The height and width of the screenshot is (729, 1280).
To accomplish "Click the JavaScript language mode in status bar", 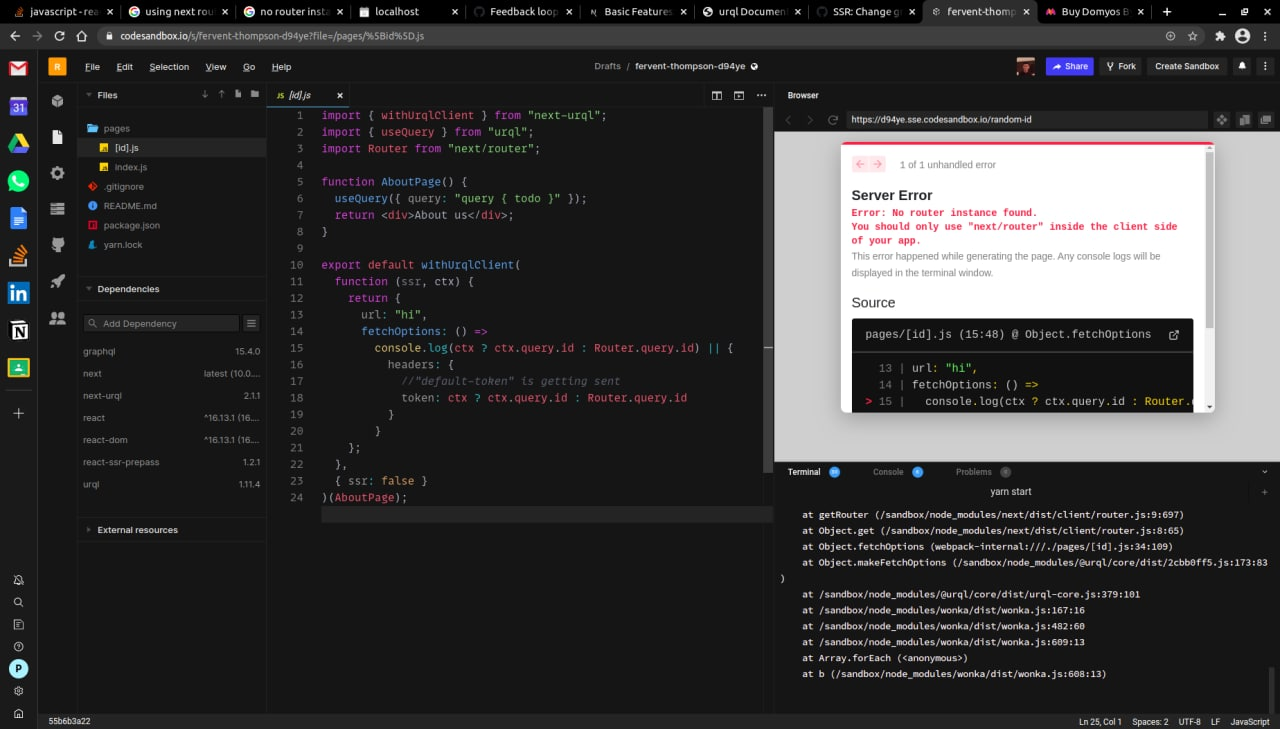I will pos(1249,721).
